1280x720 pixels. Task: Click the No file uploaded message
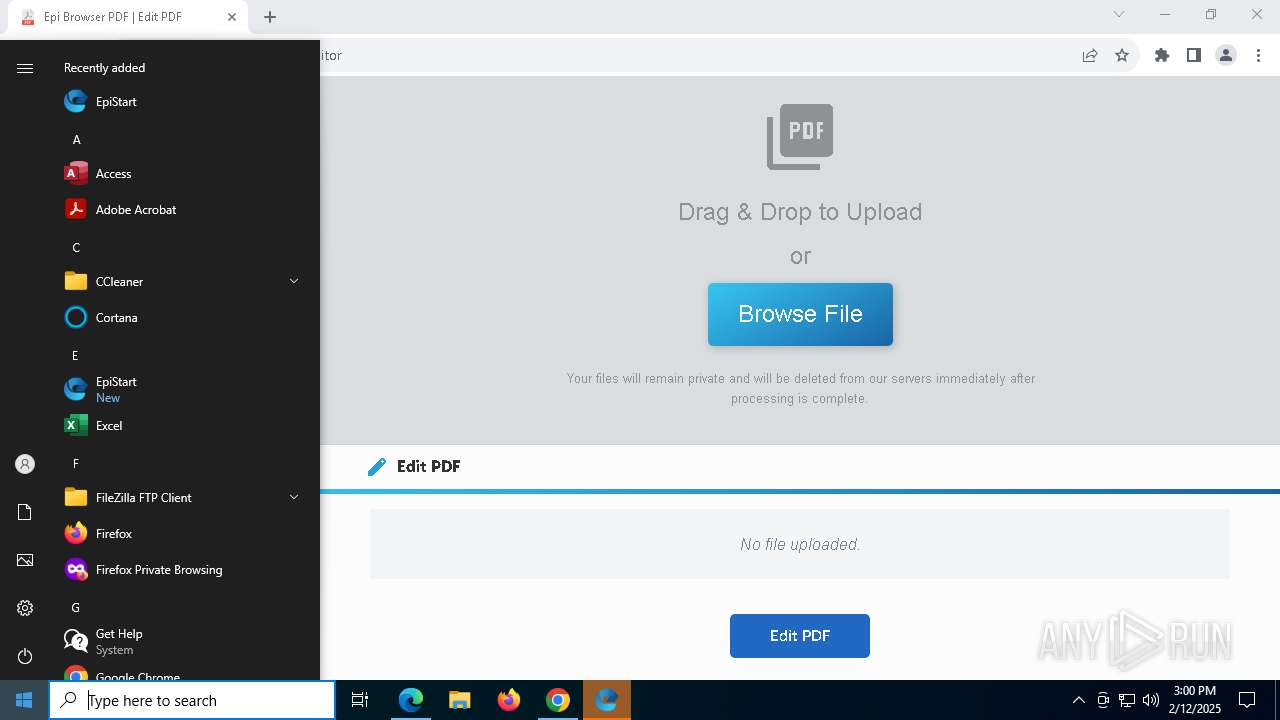(x=800, y=544)
